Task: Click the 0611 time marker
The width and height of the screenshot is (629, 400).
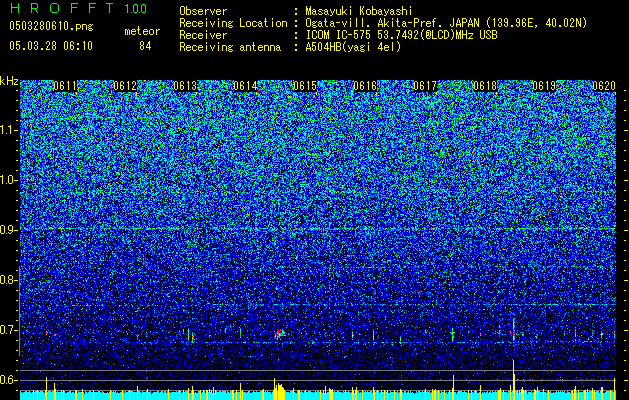Action: click(65, 86)
